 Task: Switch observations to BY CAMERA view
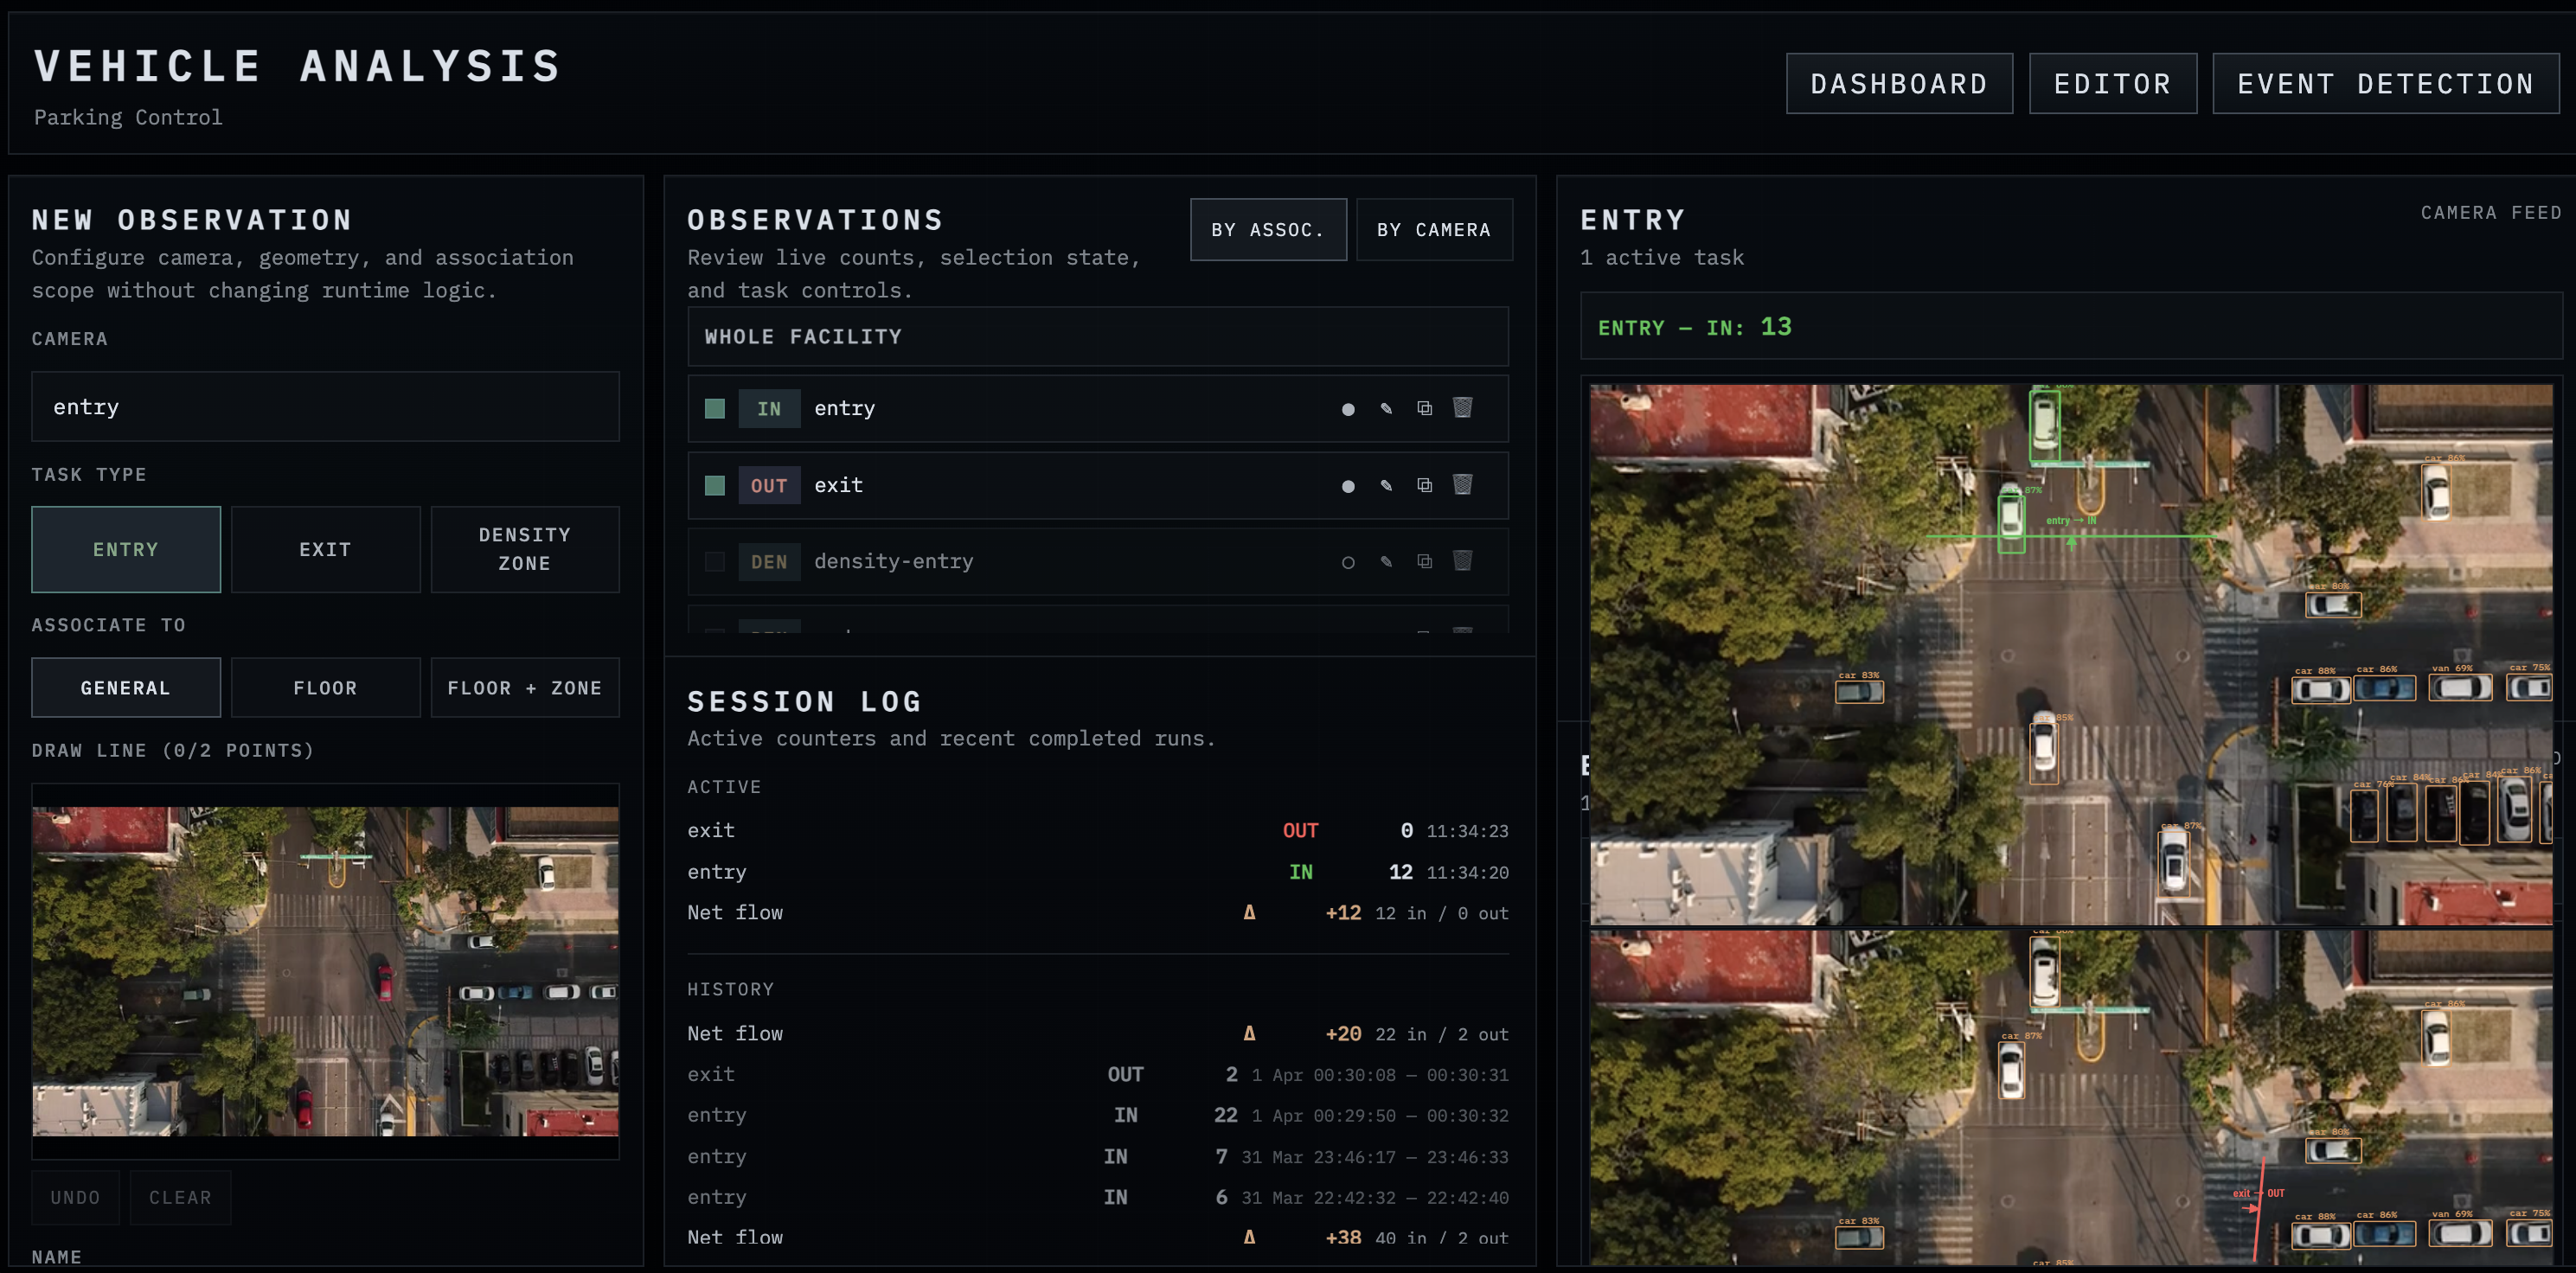(1434, 229)
